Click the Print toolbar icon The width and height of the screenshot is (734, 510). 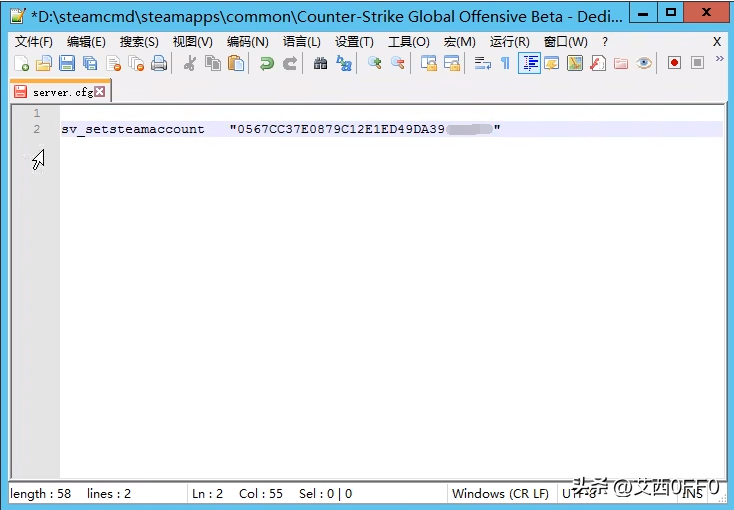158,63
